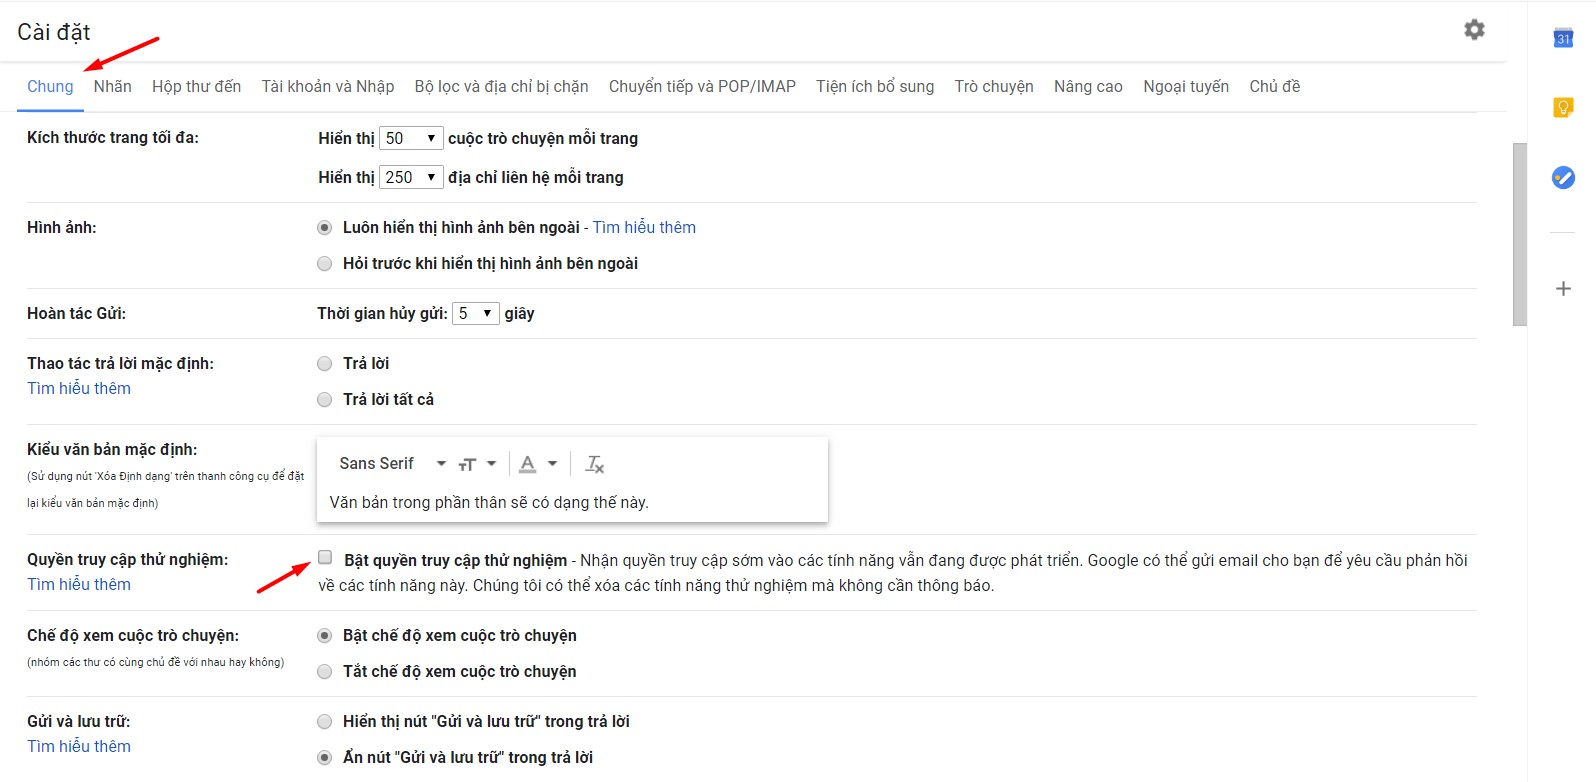Open Google Calendar side panel icon
This screenshot has width=1596, height=782.
[x=1563, y=38]
